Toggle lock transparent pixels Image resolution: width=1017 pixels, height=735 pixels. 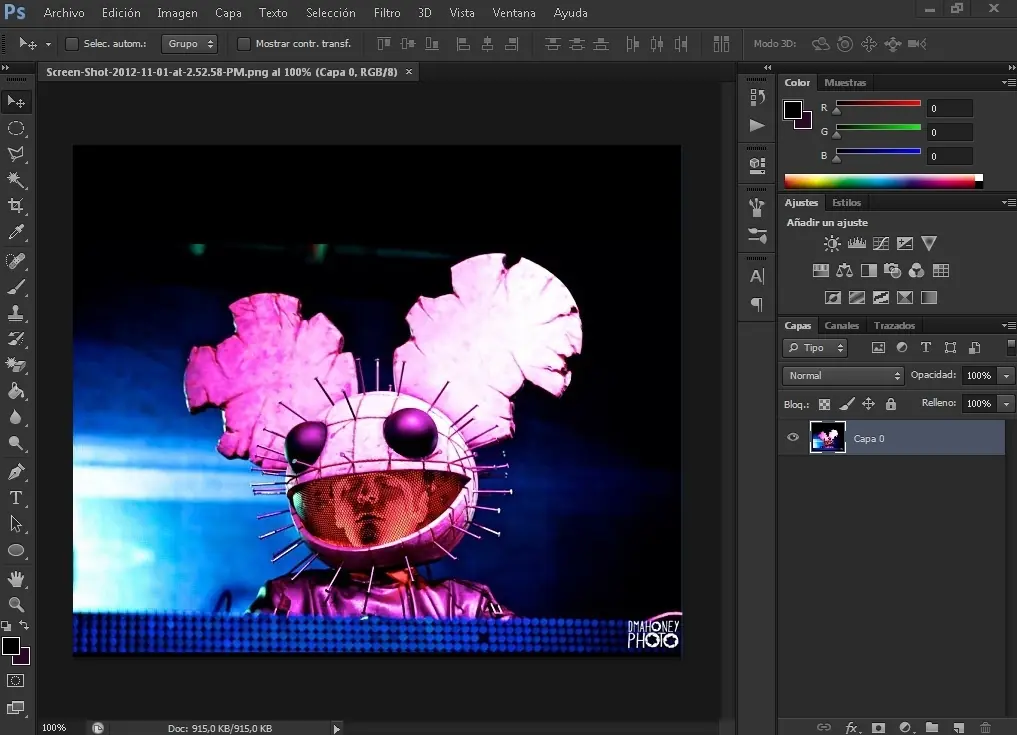click(824, 404)
